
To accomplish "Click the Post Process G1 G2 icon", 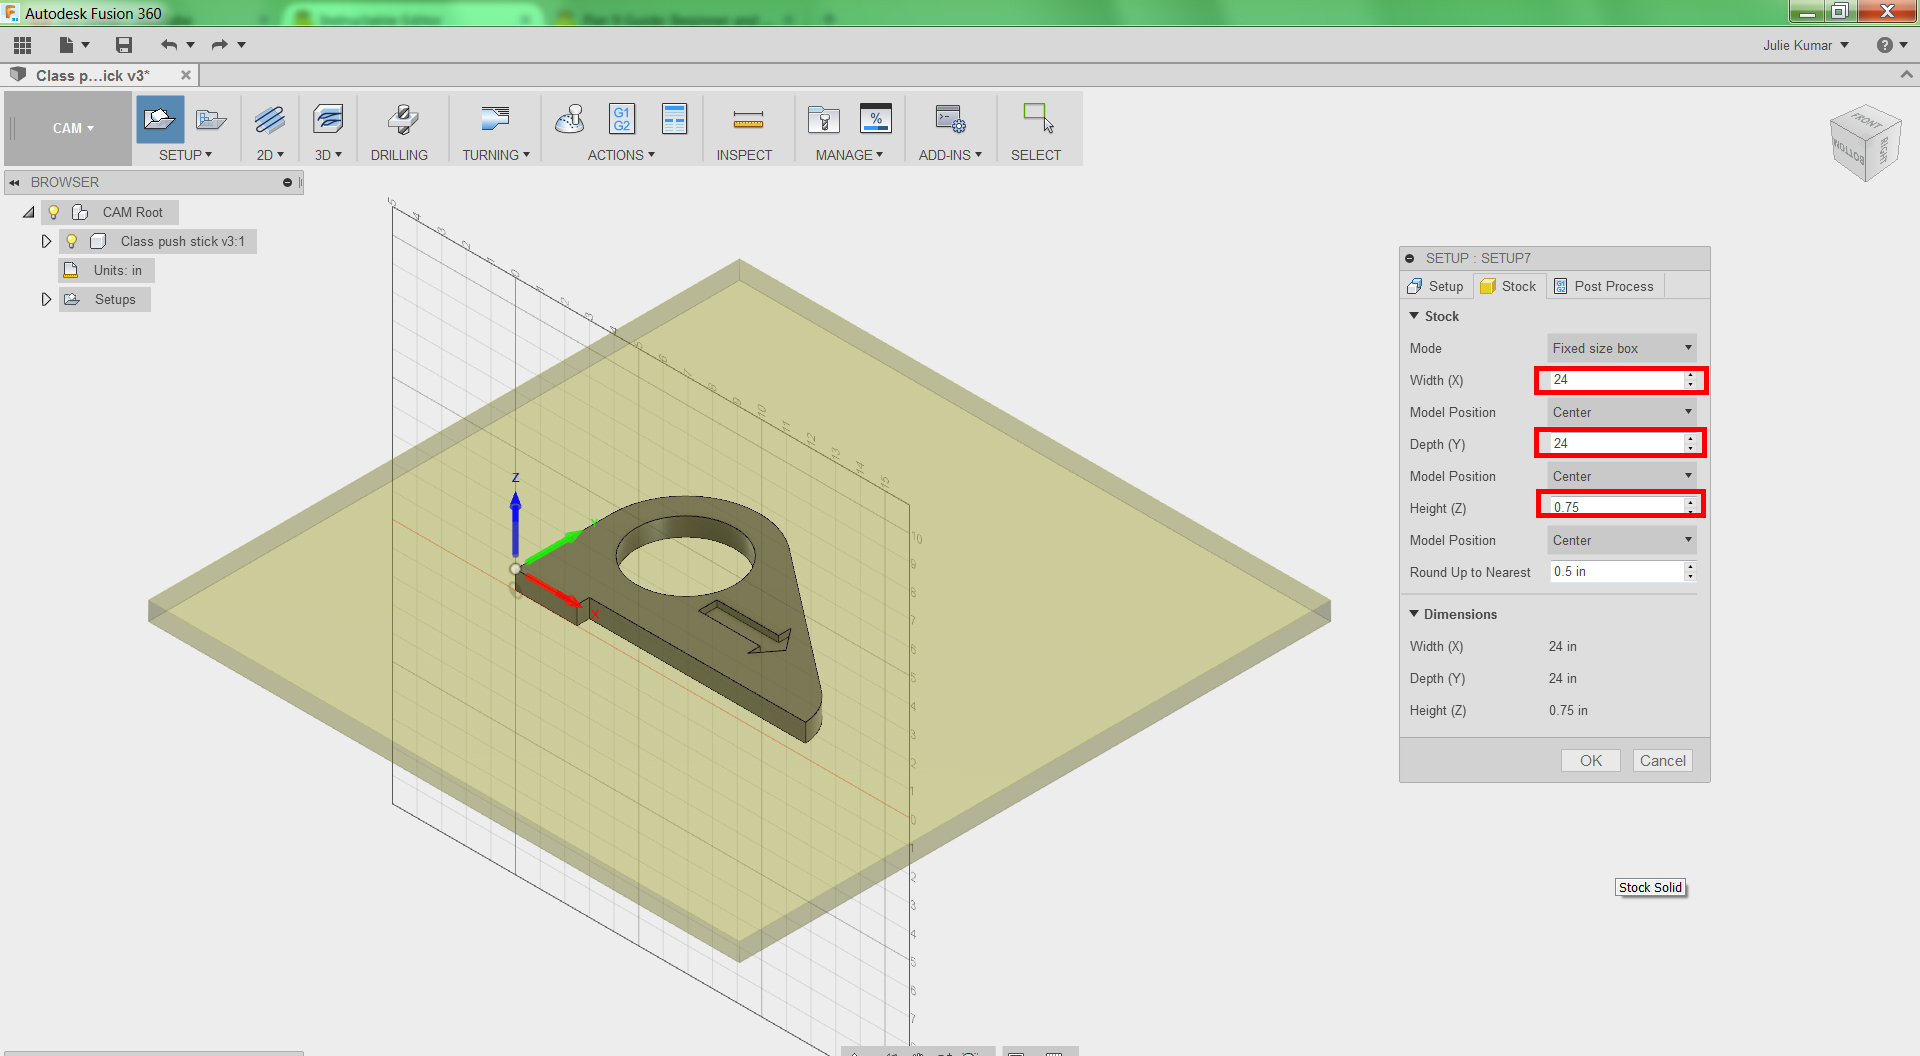I will (x=621, y=119).
